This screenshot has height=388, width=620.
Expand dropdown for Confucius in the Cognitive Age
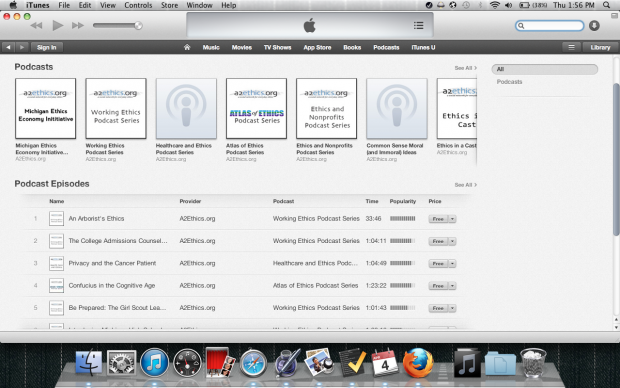click(452, 286)
